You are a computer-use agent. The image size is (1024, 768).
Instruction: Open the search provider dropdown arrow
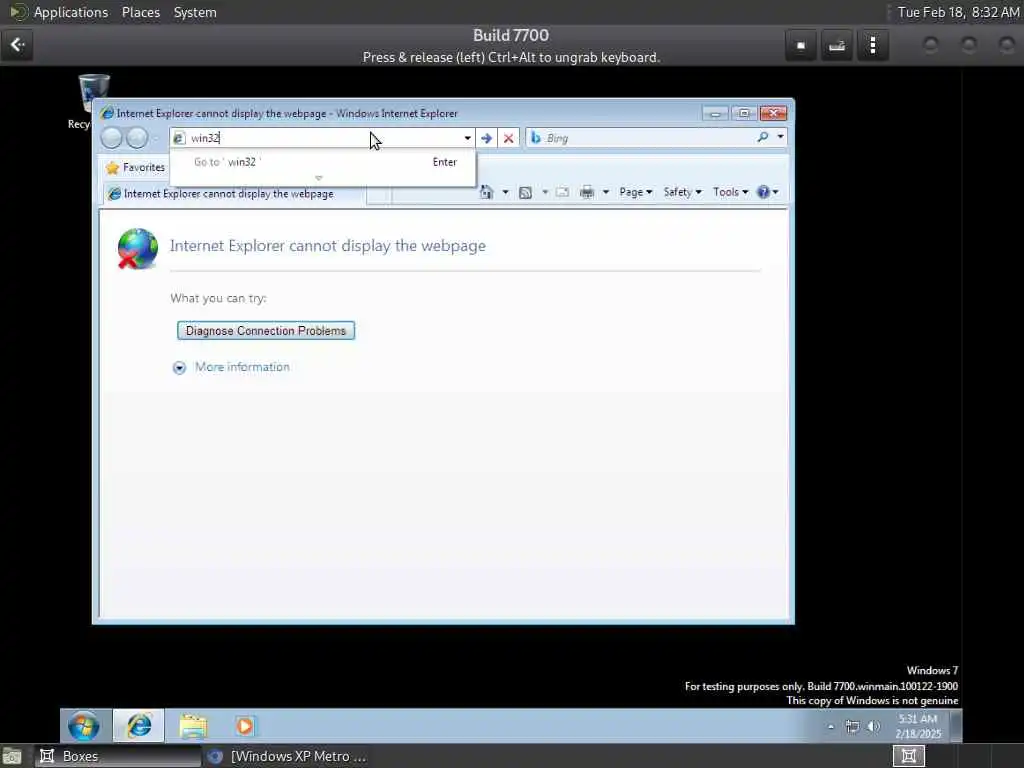tap(780, 137)
